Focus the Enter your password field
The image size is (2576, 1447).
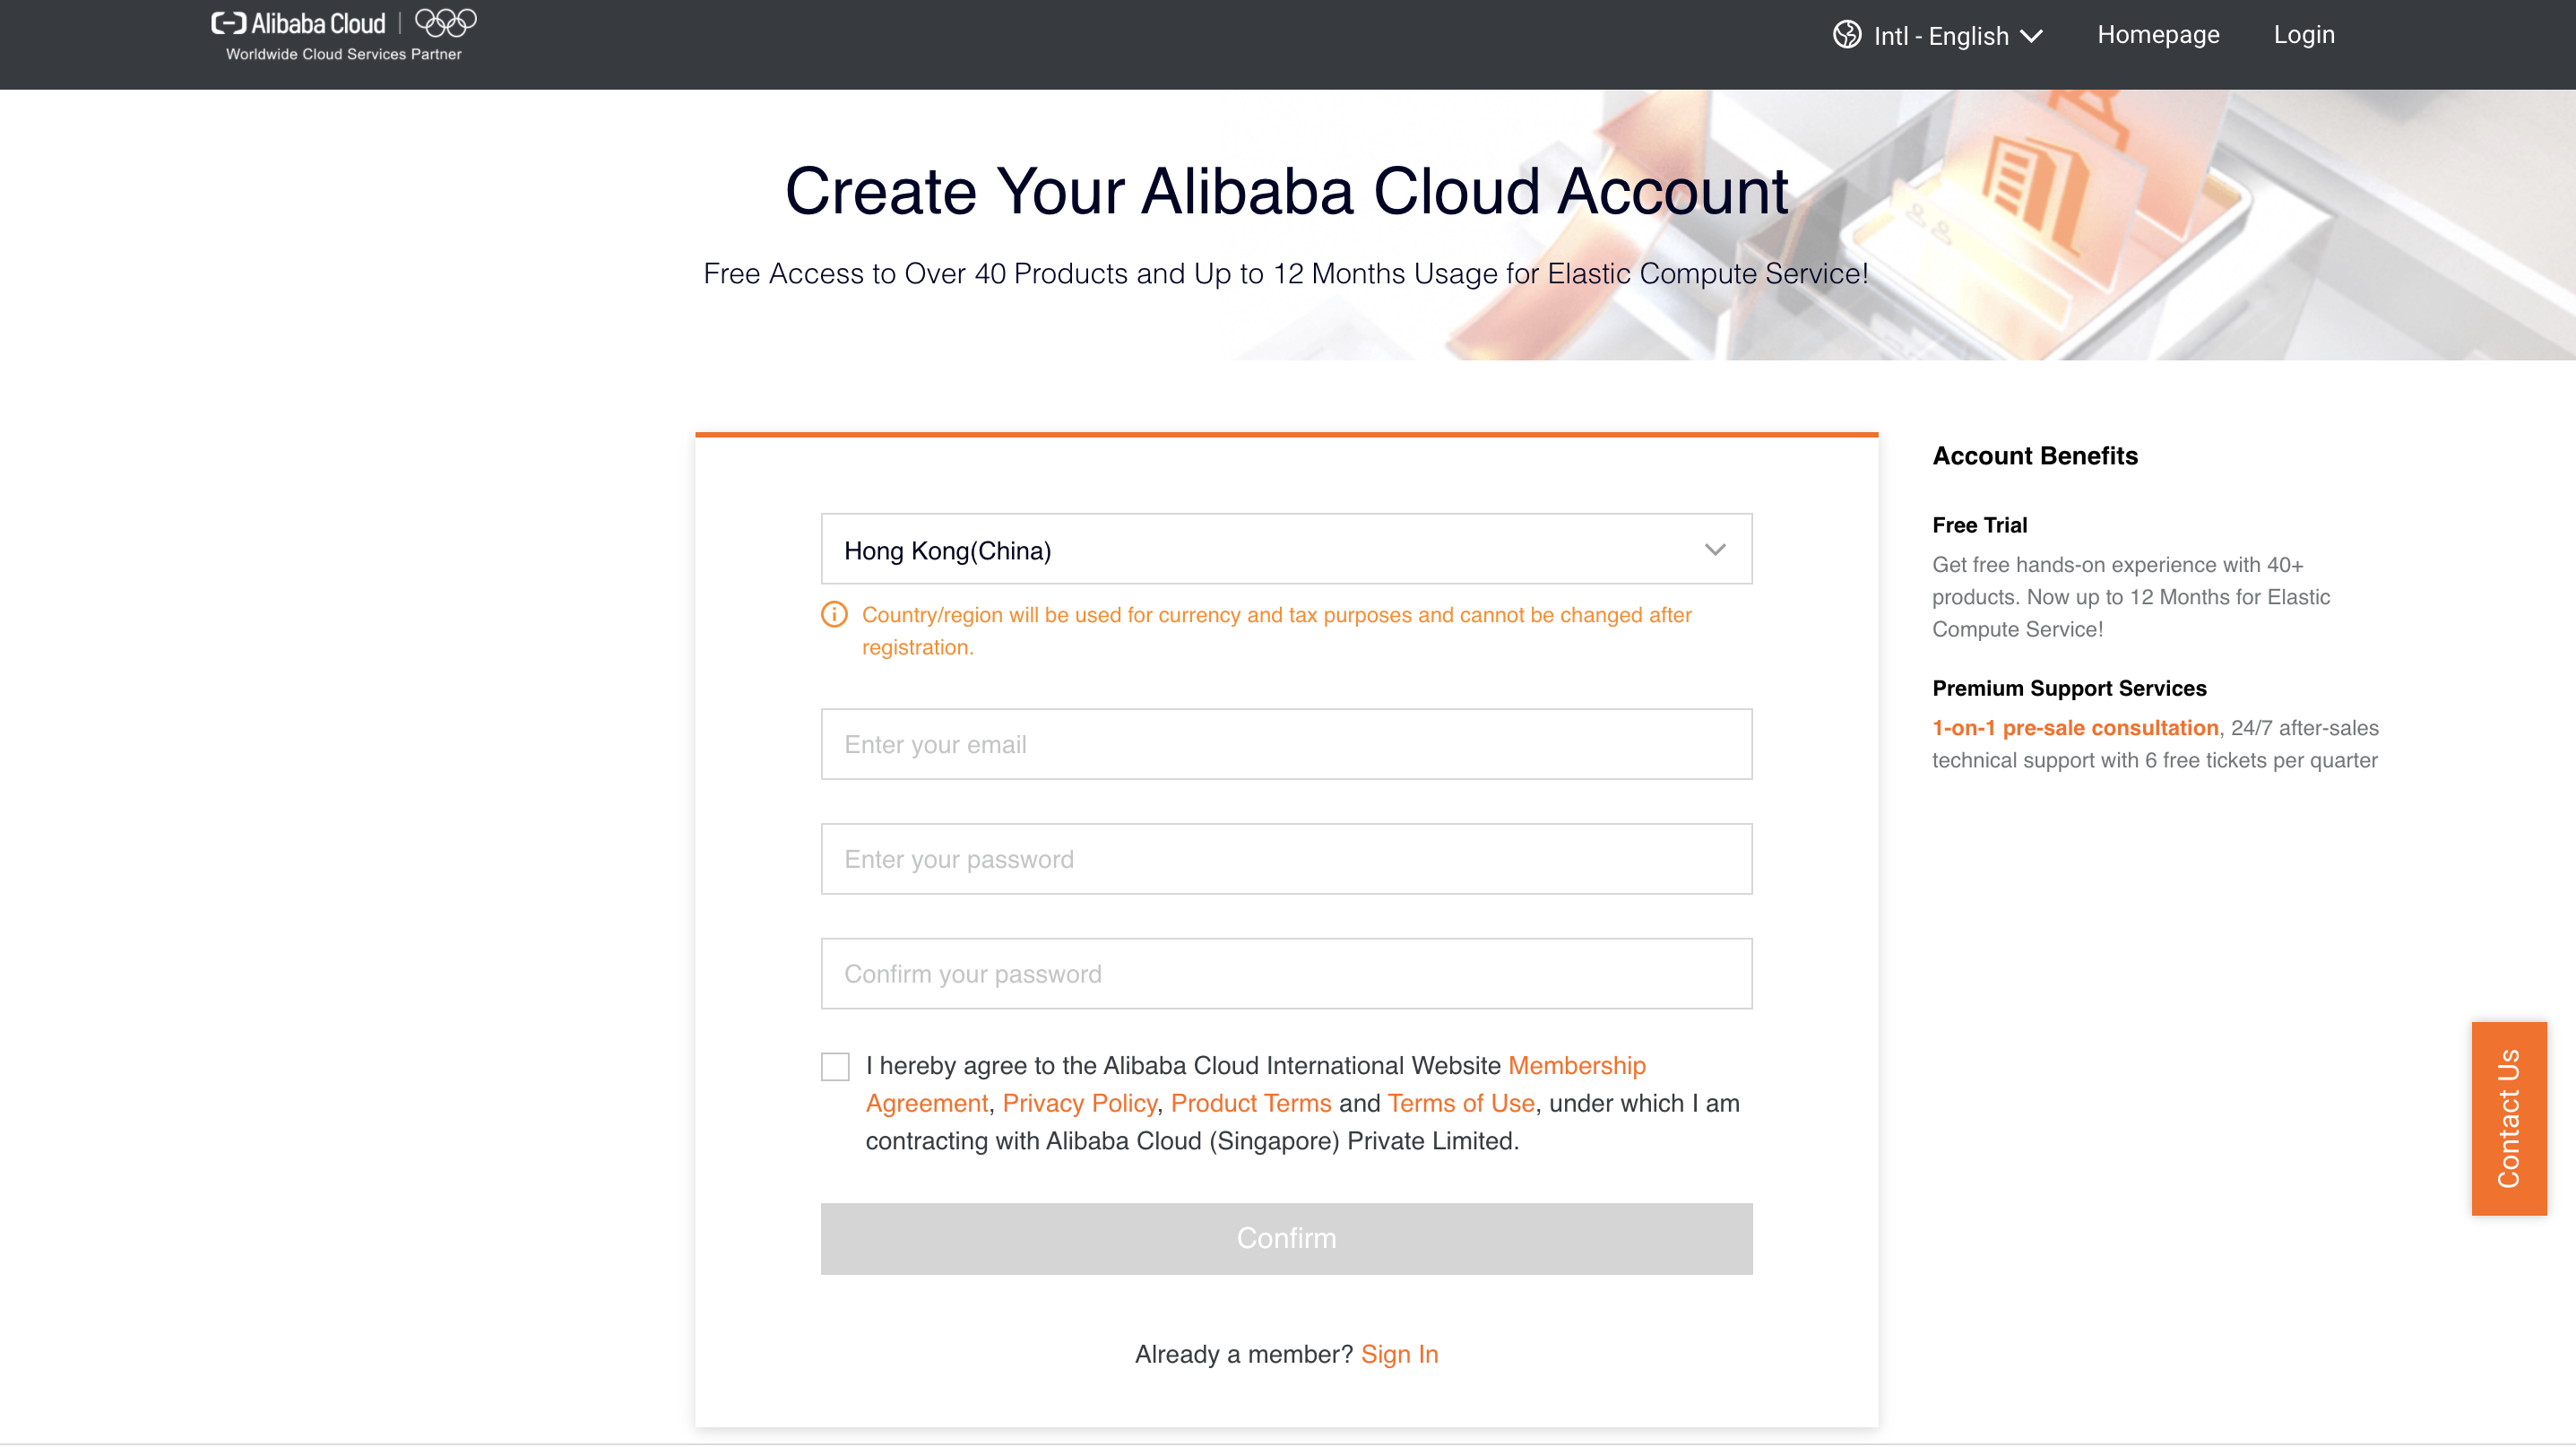(x=1285, y=858)
